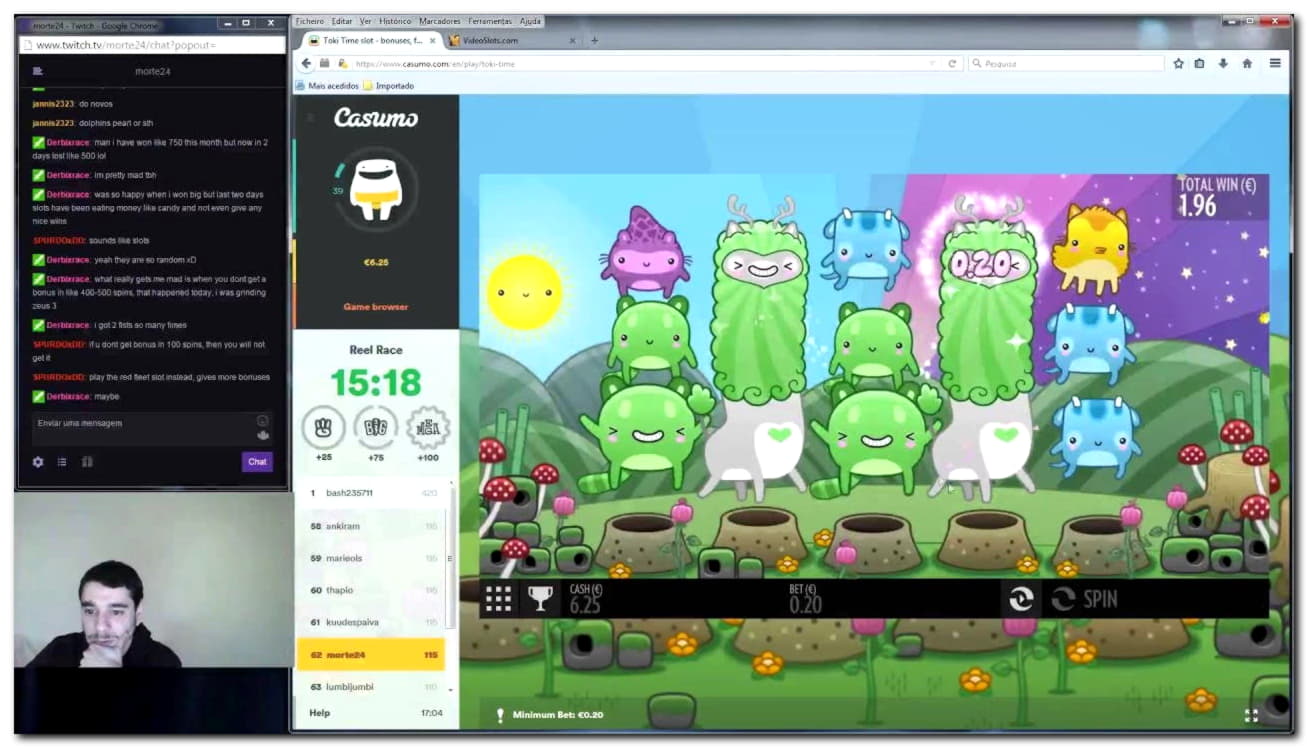Viewport: 1308px width, 748px height.
Task: Open a new Firefox tab
Action: point(594,40)
